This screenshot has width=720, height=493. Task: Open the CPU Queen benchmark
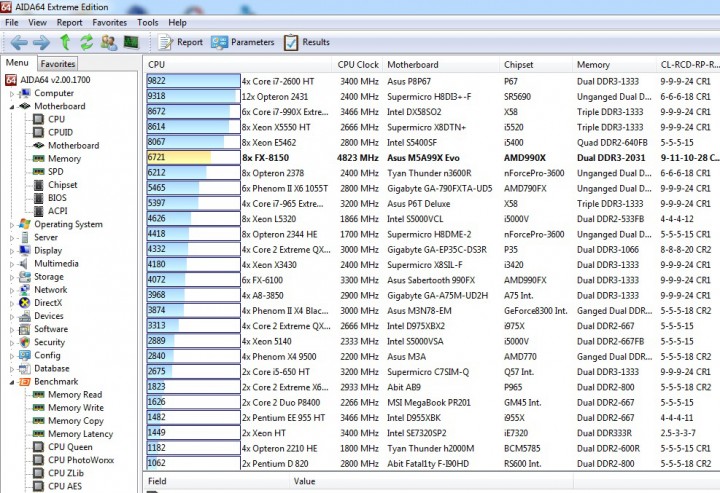(x=70, y=447)
